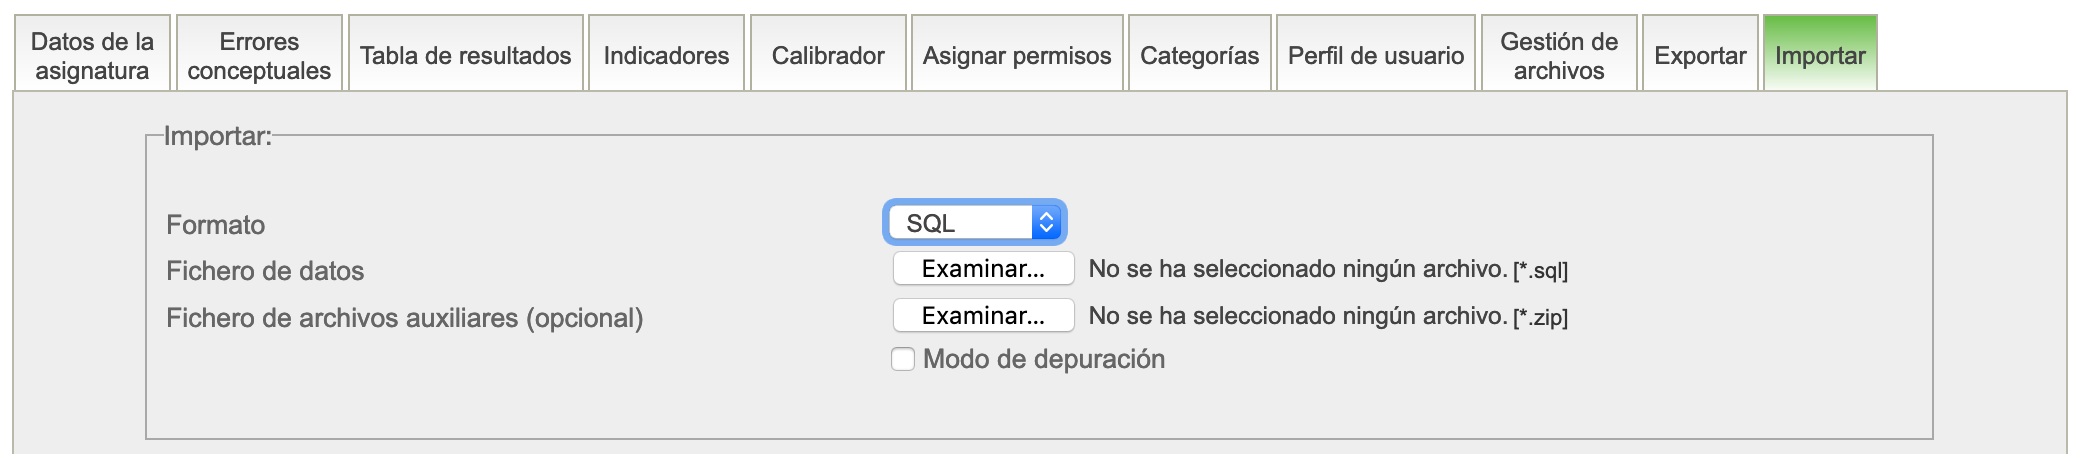Viewport: 2082px width, 454px height.
Task: Click the auxiliary .zip file status text
Action: click(x=1297, y=316)
